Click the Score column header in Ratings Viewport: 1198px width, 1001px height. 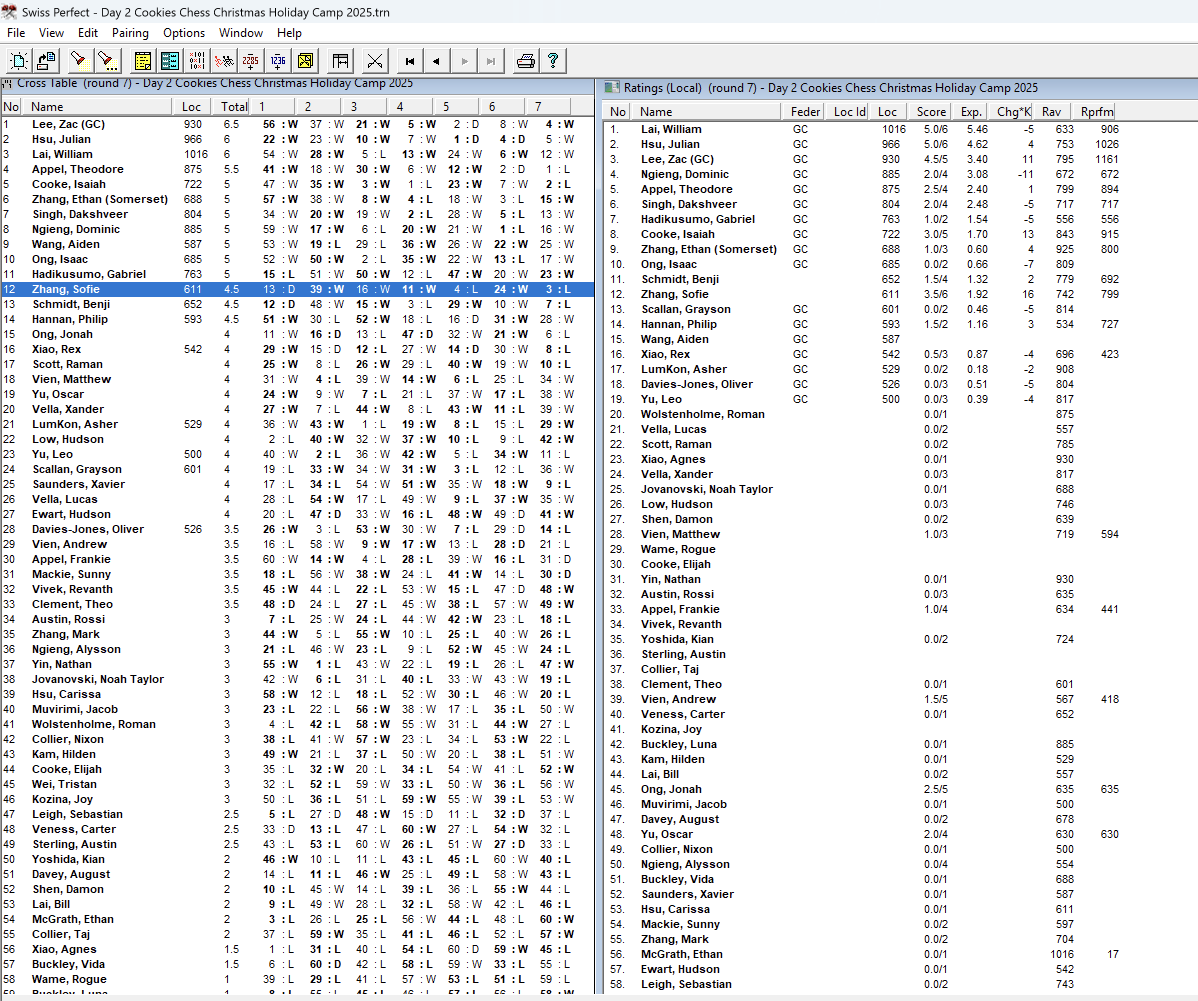(931, 112)
